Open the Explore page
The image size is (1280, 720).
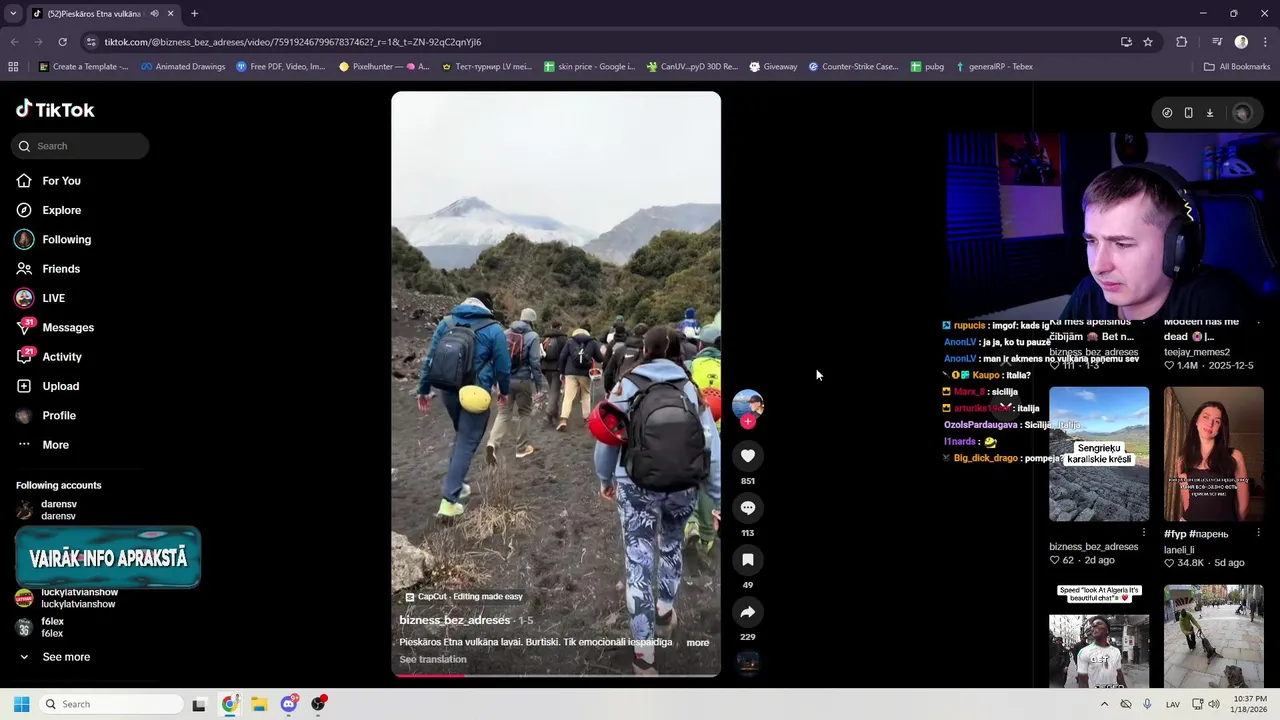pos(61,210)
